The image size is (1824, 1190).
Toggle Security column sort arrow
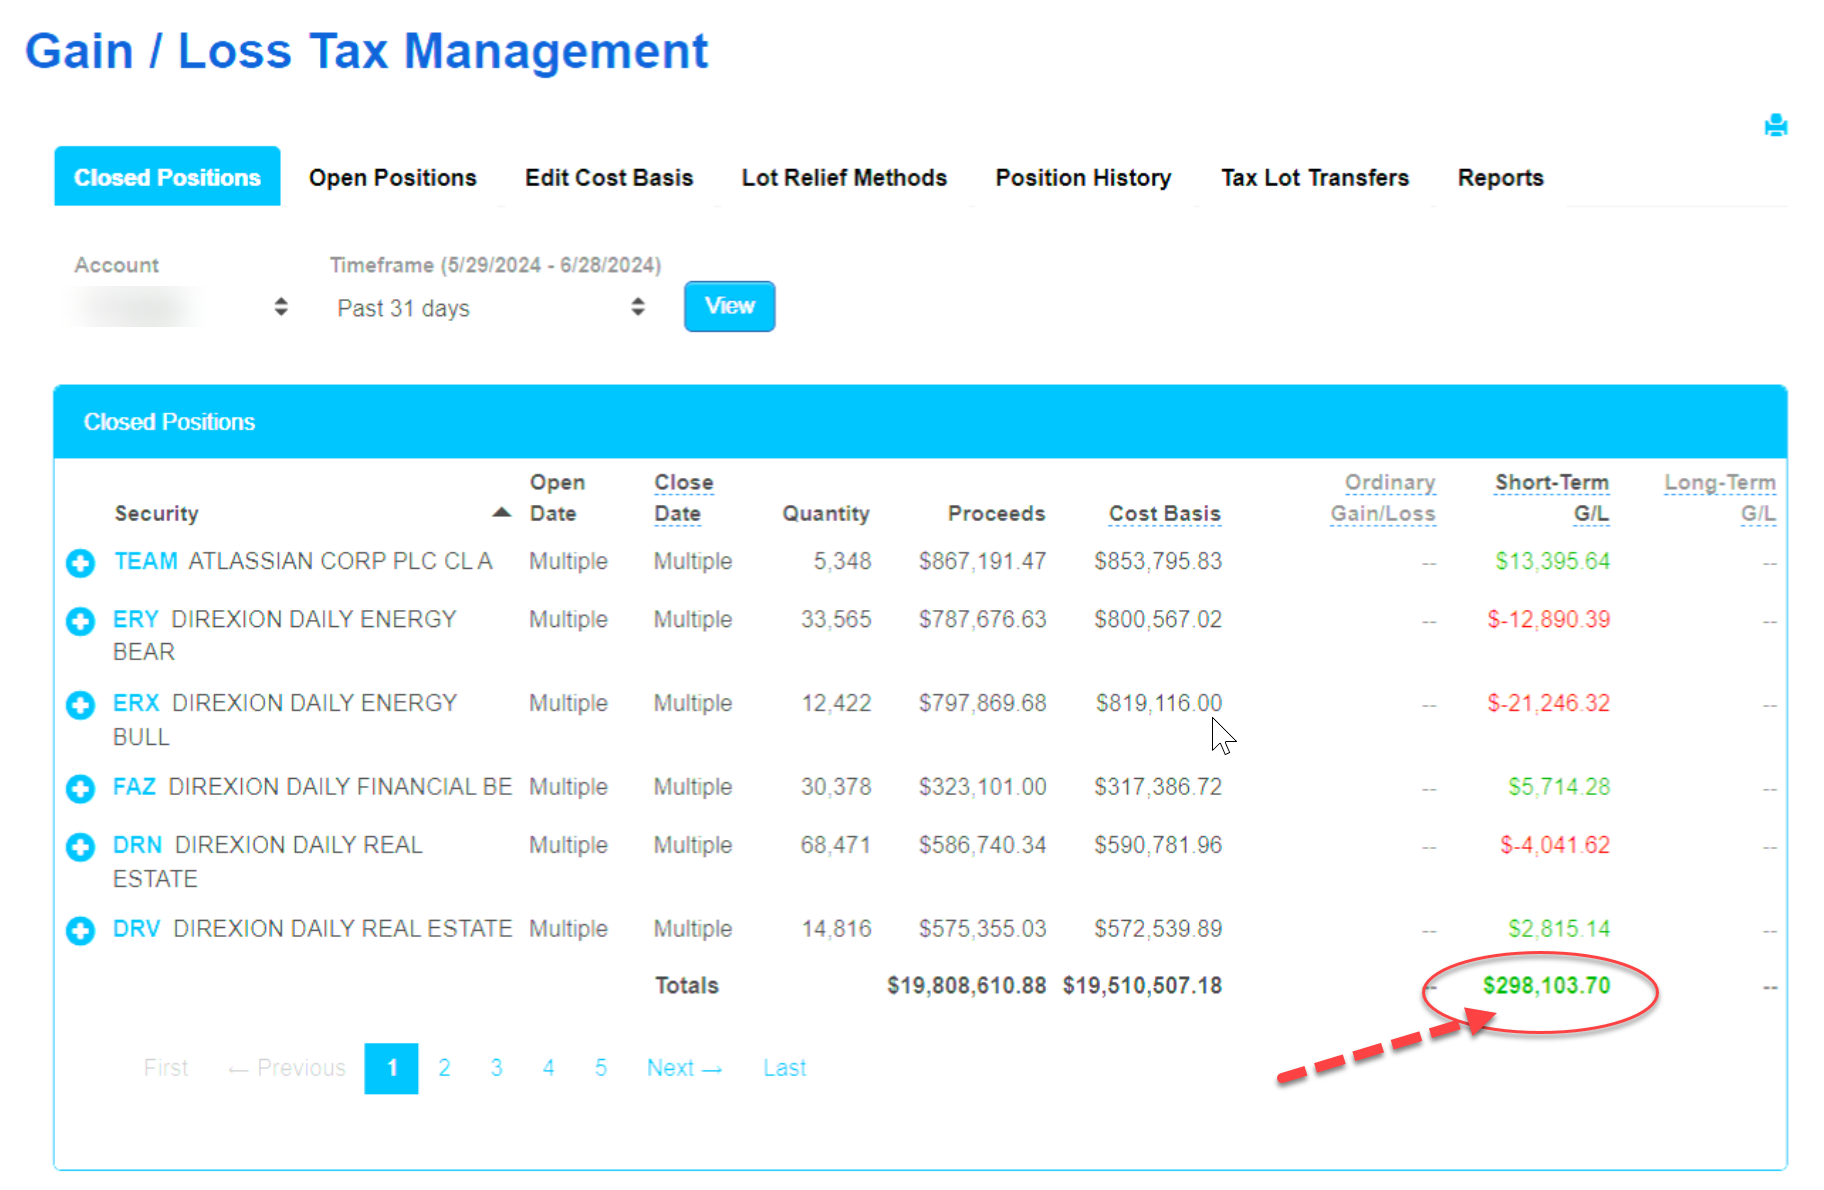pos(502,513)
